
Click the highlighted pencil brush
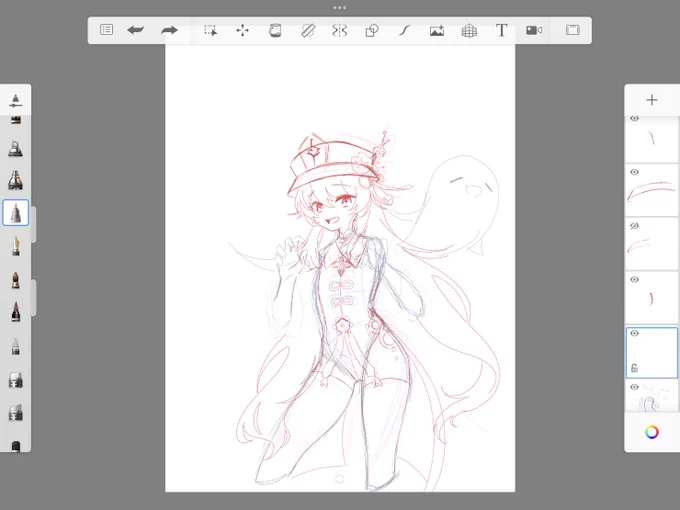(16, 212)
